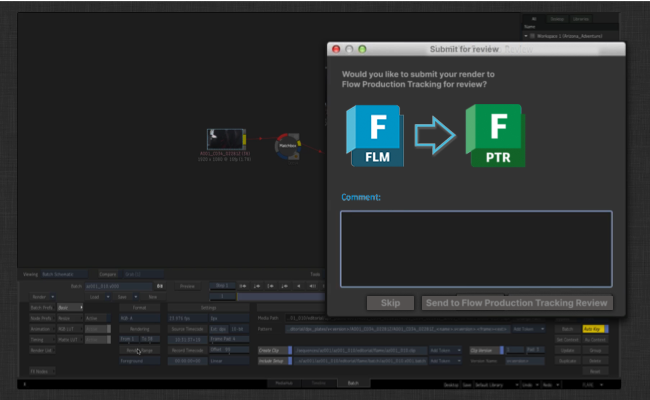Open the Animation menu
This screenshot has width=650, height=400.
[42, 329]
